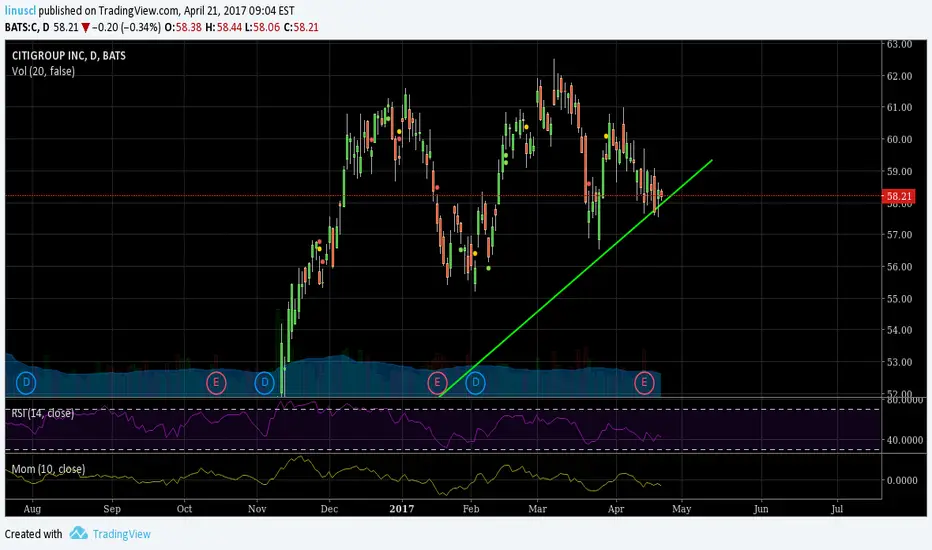Select the RSI (14, close) indicator label
The image size is (932, 550).
tap(43, 413)
